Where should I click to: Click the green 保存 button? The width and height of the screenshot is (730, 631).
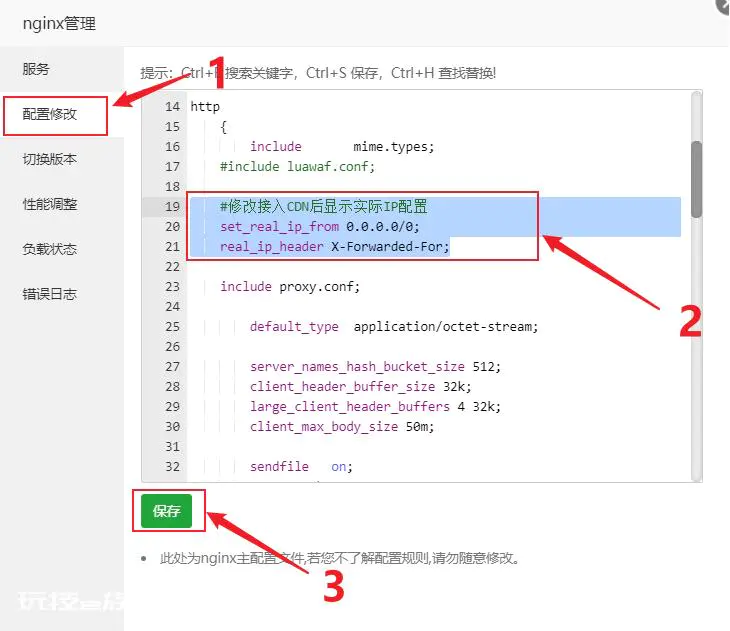(167, 511)
